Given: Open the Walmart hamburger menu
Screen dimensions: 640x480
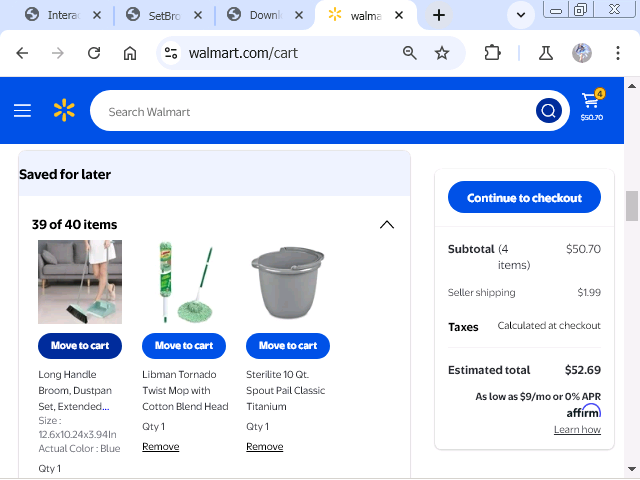Looking at the screenshot, I should (22, 111).
